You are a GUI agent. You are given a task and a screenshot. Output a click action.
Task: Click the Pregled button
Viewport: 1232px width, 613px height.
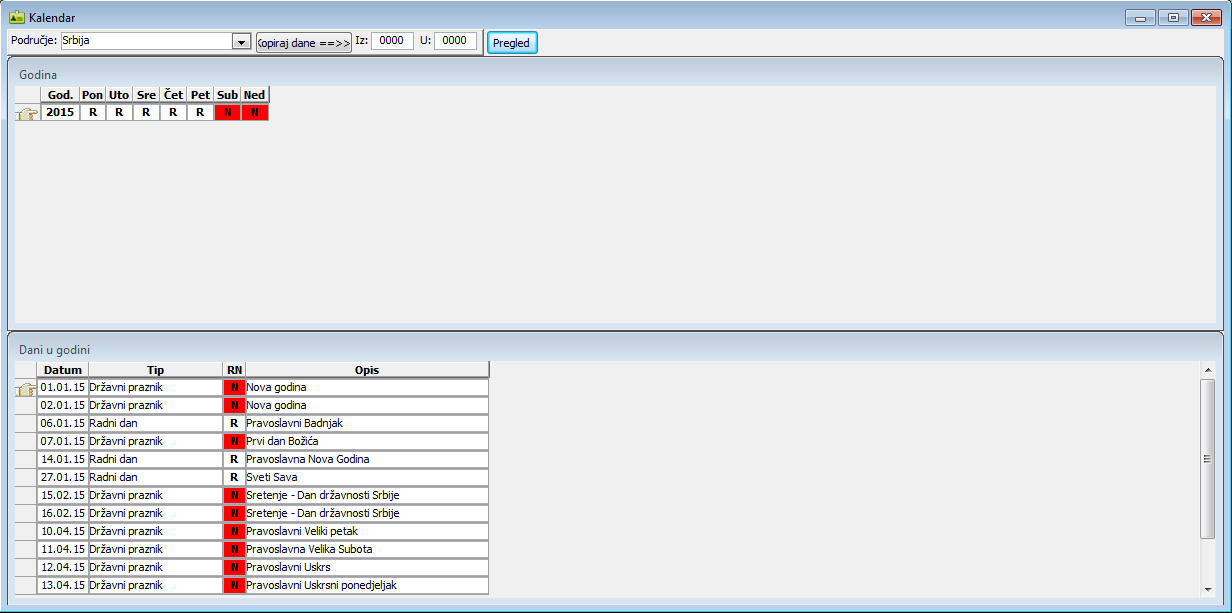point(511,43)
